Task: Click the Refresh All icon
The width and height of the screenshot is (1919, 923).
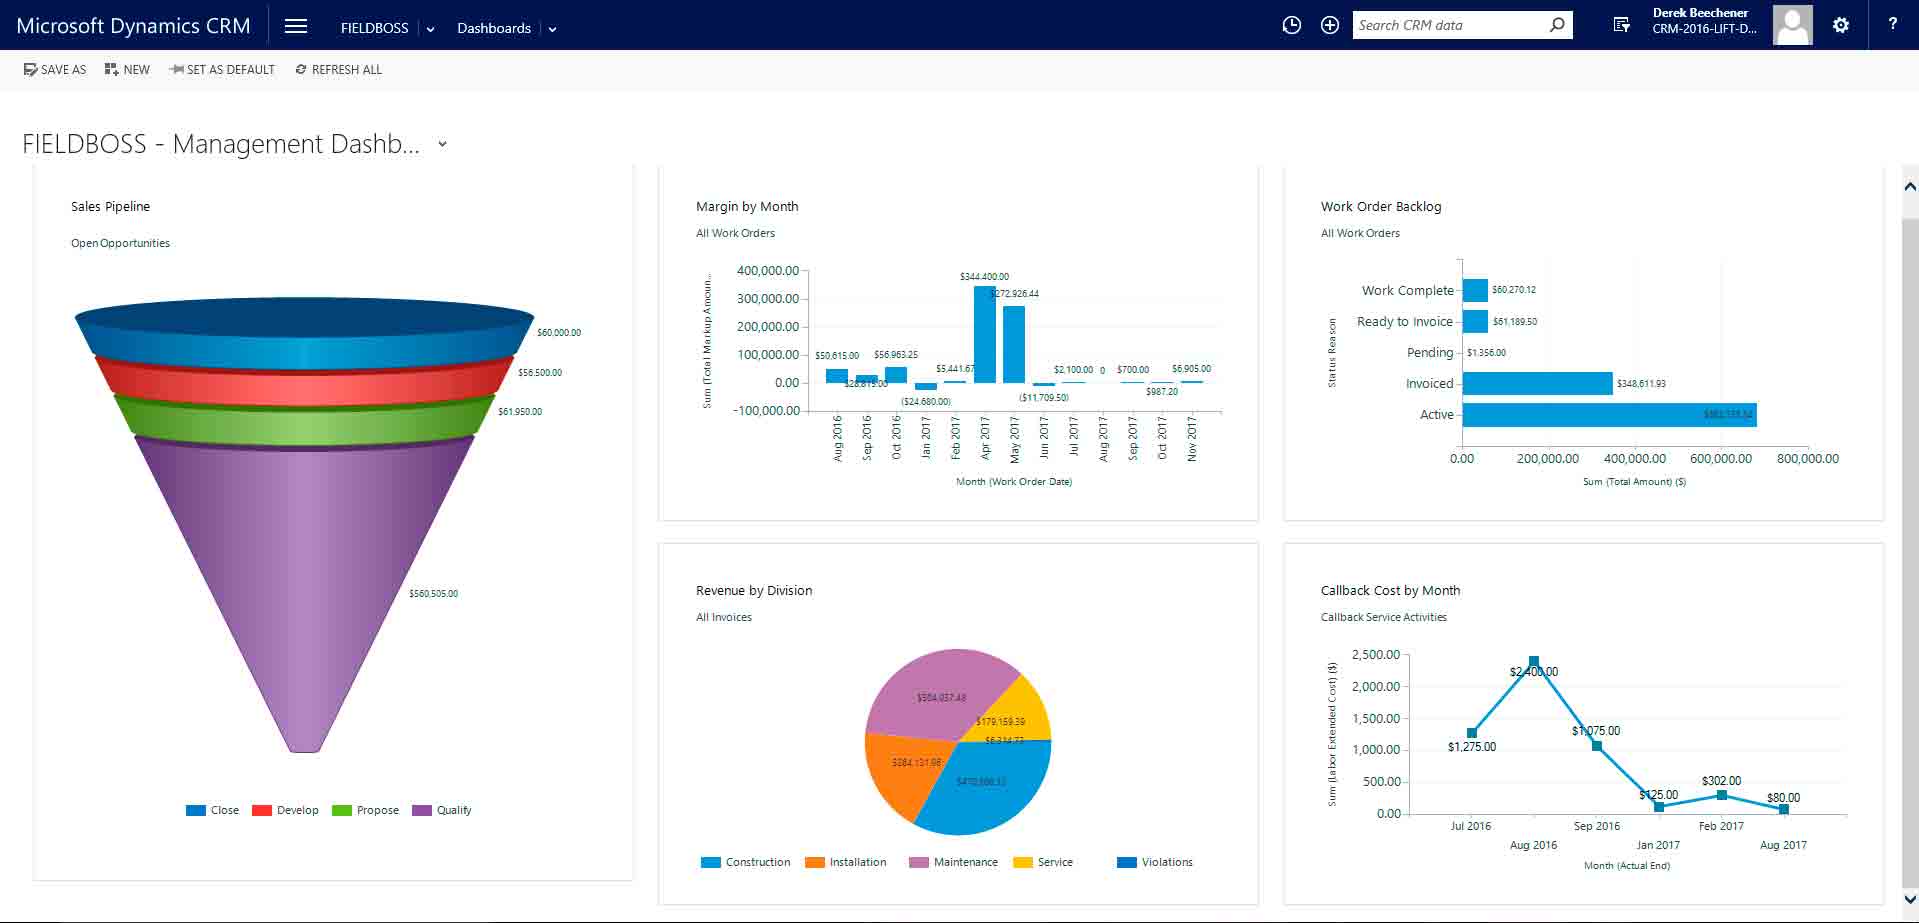Action: (x=300, y=70)
